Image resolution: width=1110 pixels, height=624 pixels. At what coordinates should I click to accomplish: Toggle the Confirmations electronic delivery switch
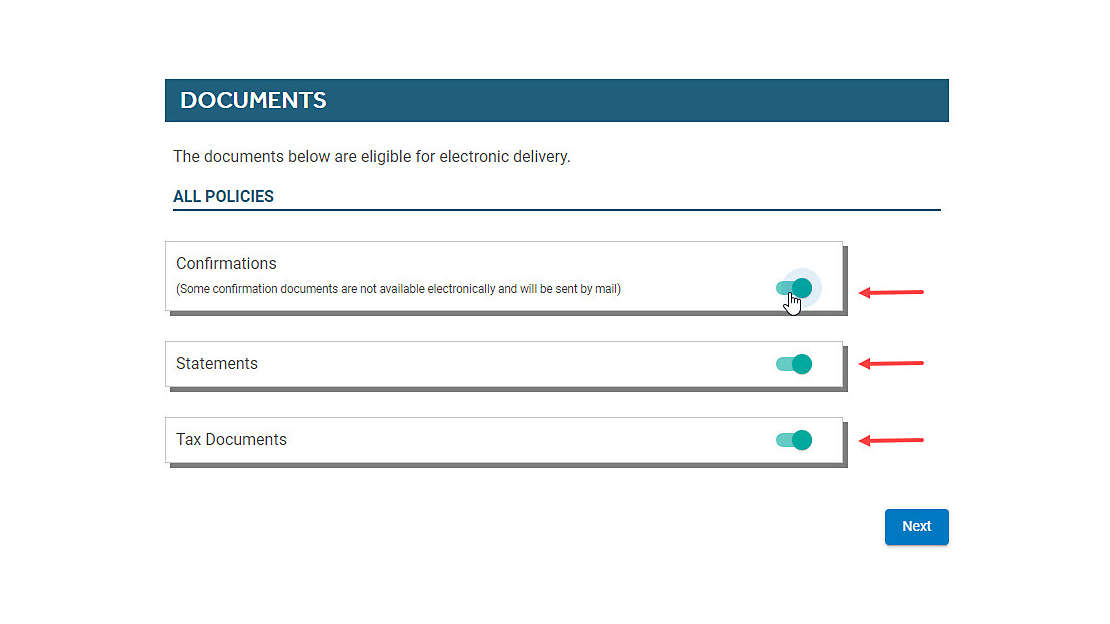pos(794,288)
